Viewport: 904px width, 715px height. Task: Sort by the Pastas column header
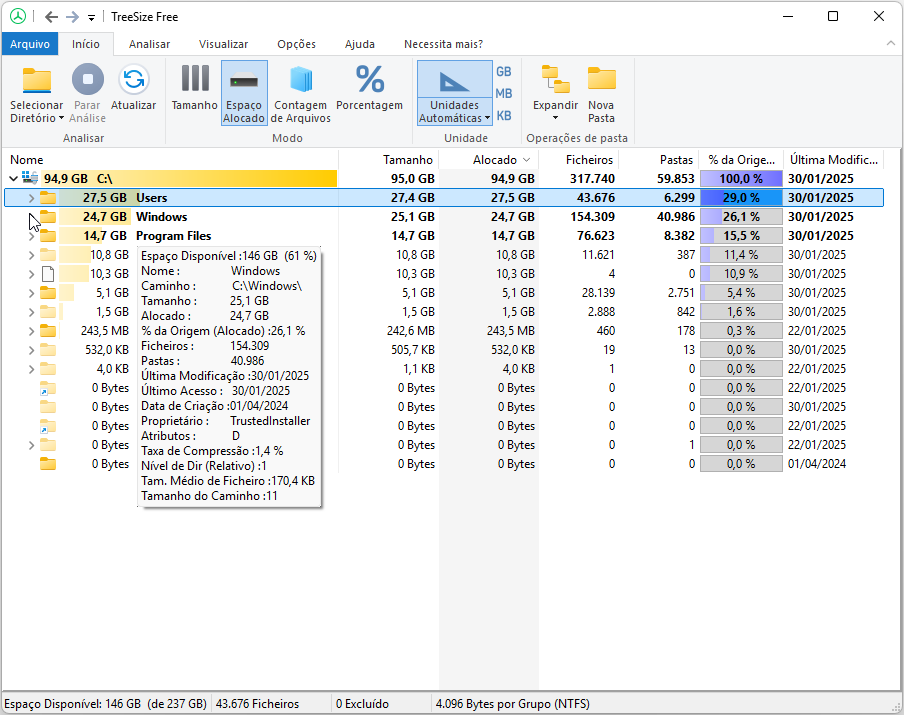(x=658, y=160)
